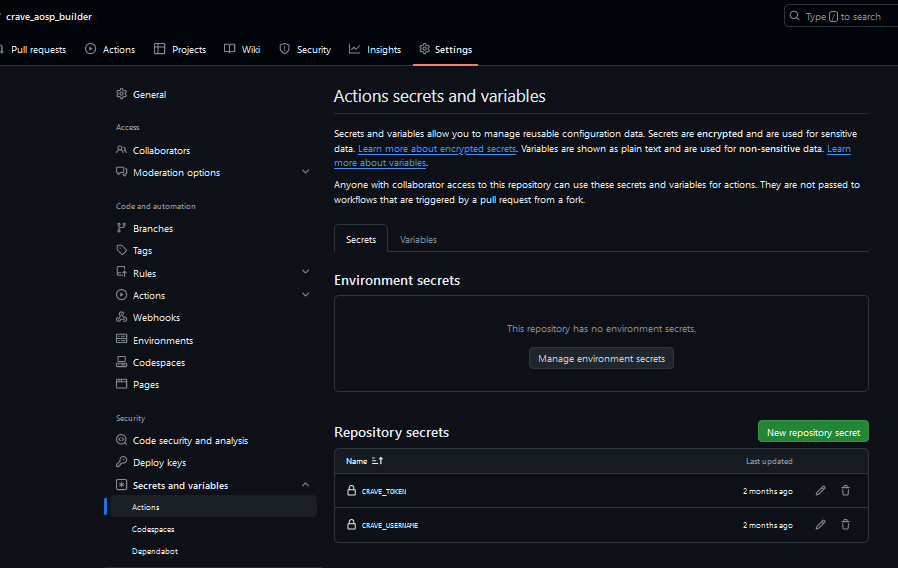Click '2 months ago' in CRAVE_USERNAME row
The width and height of the screenshot is (898, 568).
[767, 525]
